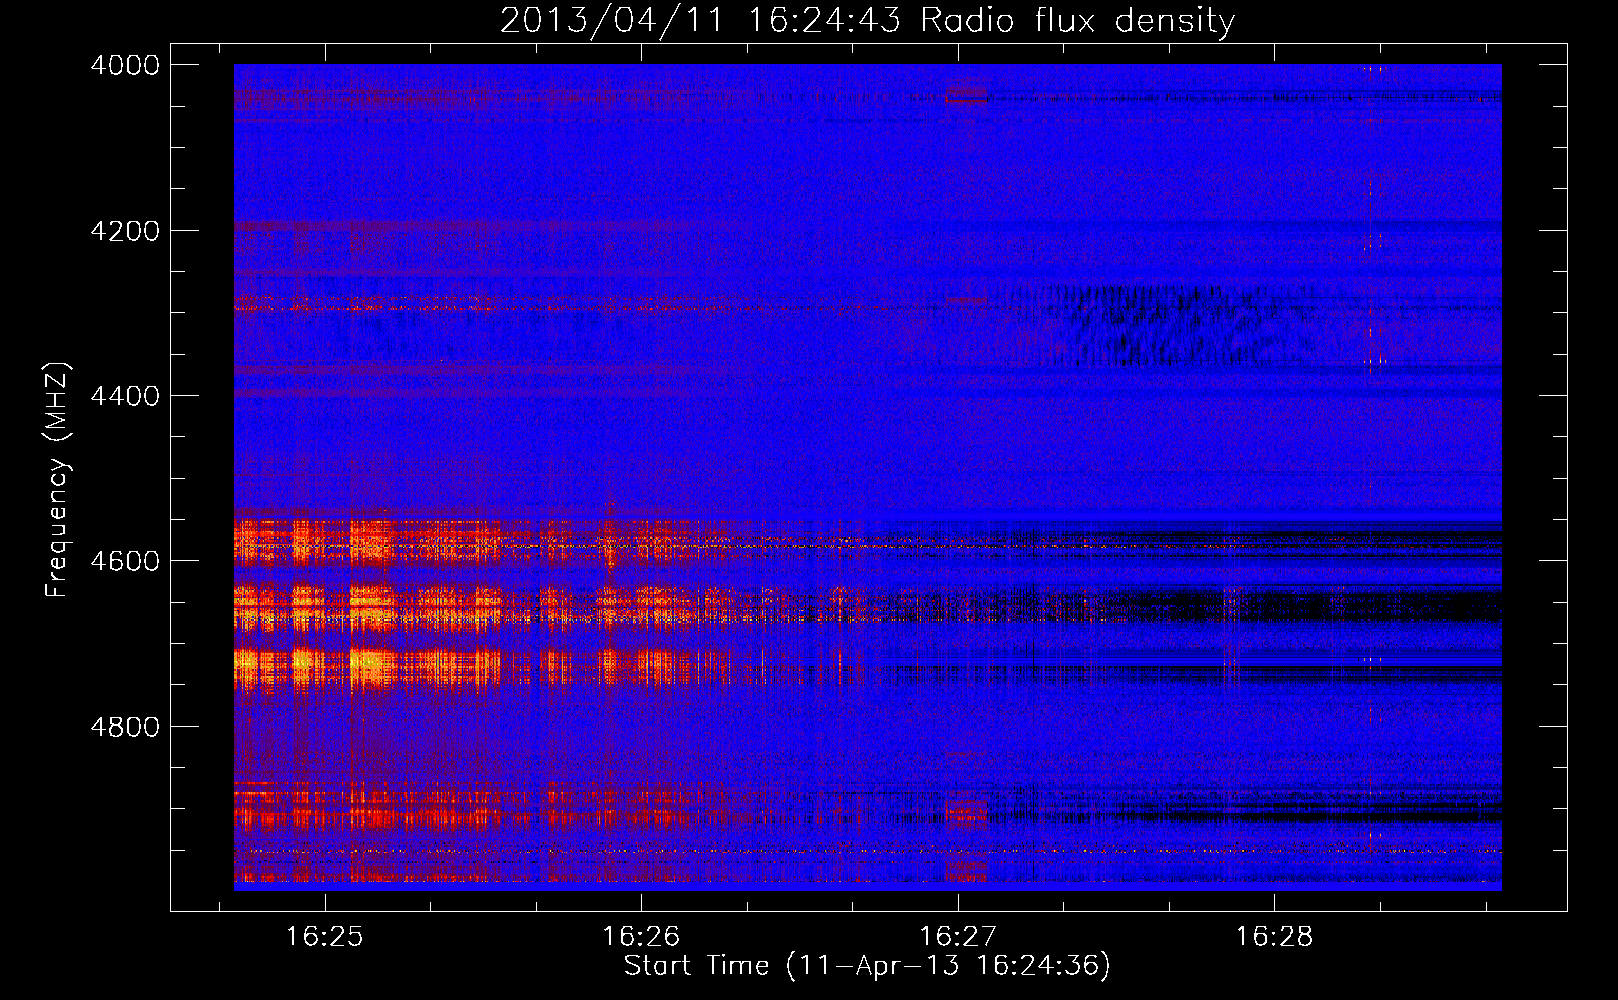Click the plot title "2013/04/11 16:24:43 Radio flux density"
This screenshot has width=1618, height=1000.
coord(867,21)
